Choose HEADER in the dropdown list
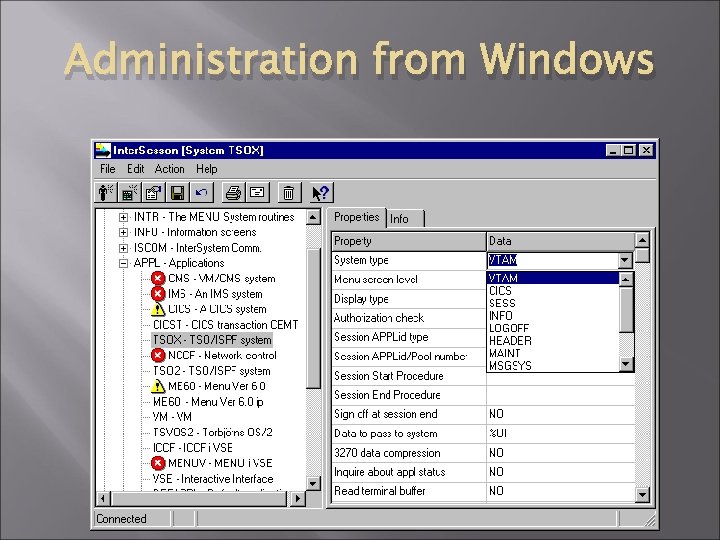 [x=553, y=341]
